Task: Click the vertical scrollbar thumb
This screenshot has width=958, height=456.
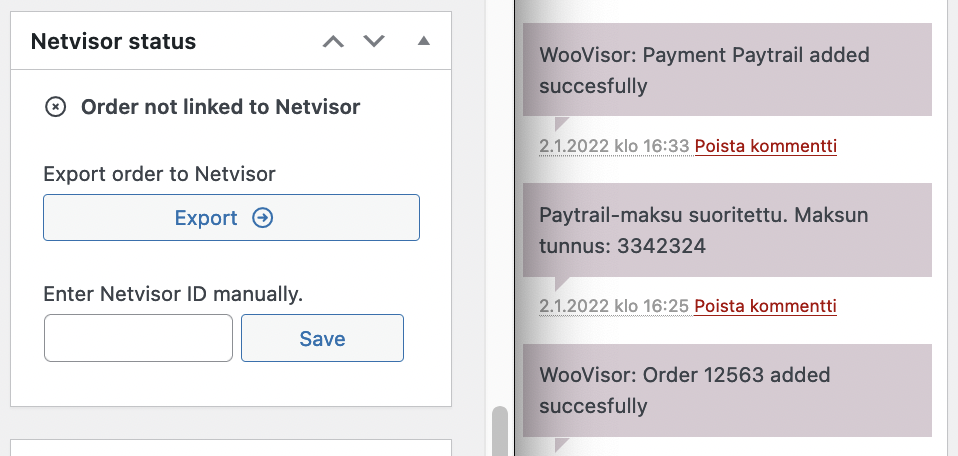Action: (500, 431)
